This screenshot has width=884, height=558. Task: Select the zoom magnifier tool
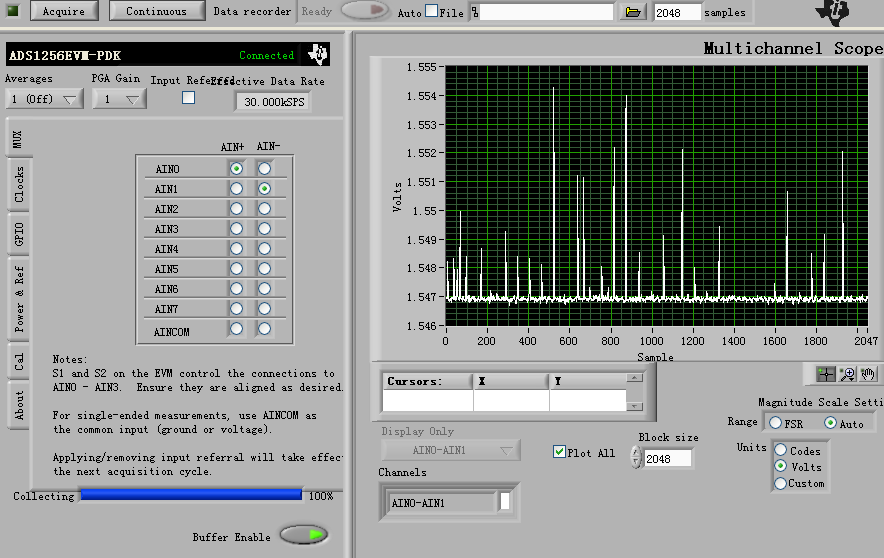click(x=848, y=373)
